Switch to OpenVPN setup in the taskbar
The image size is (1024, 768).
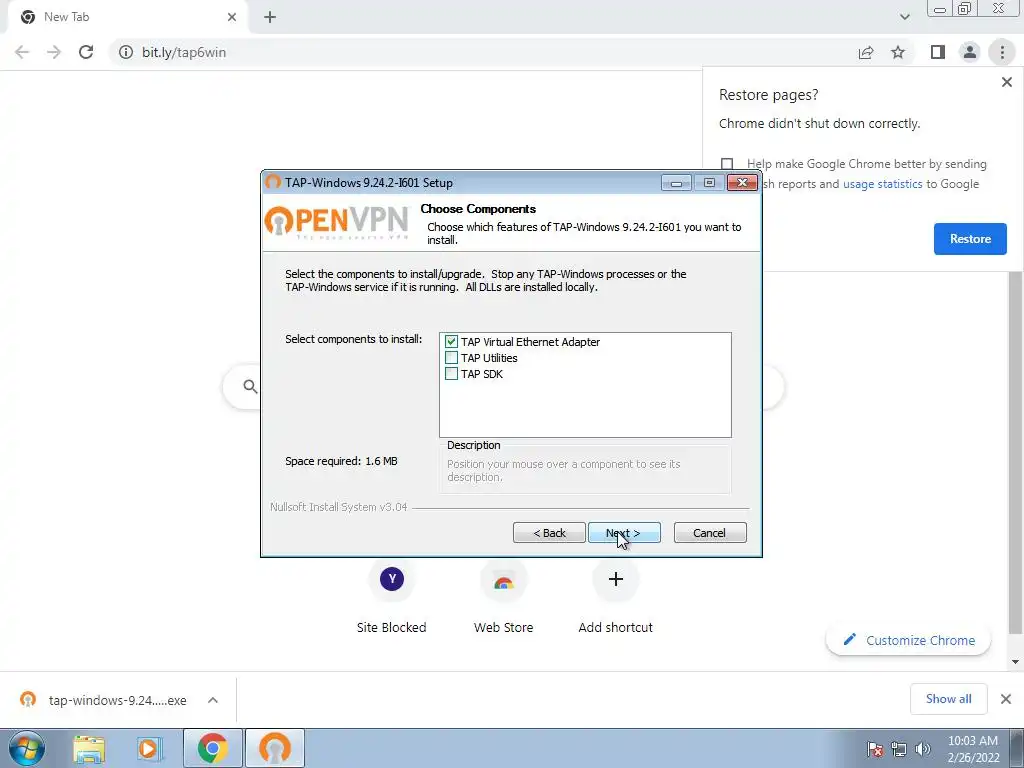[x=275, y=748]
